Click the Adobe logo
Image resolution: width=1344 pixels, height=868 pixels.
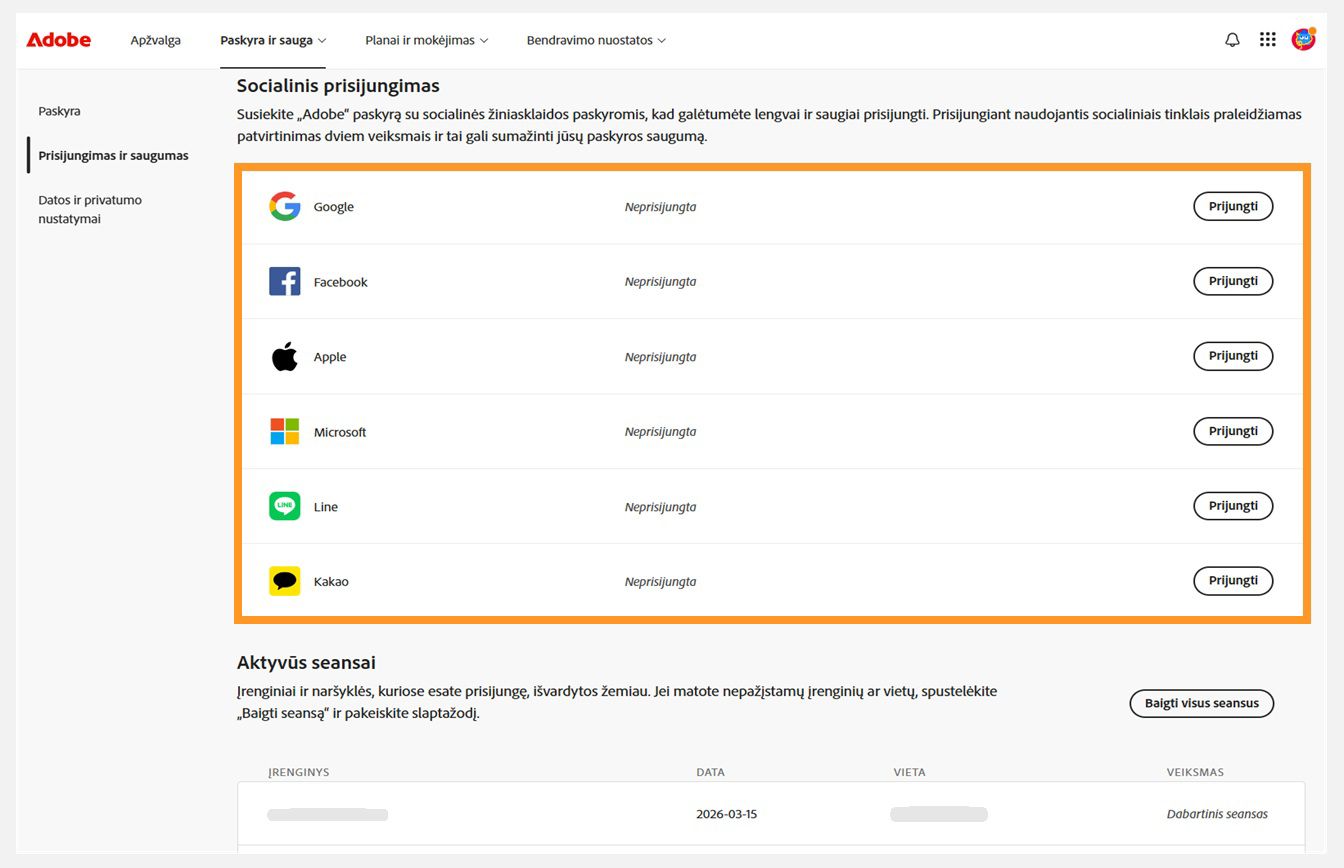(57, 39)
